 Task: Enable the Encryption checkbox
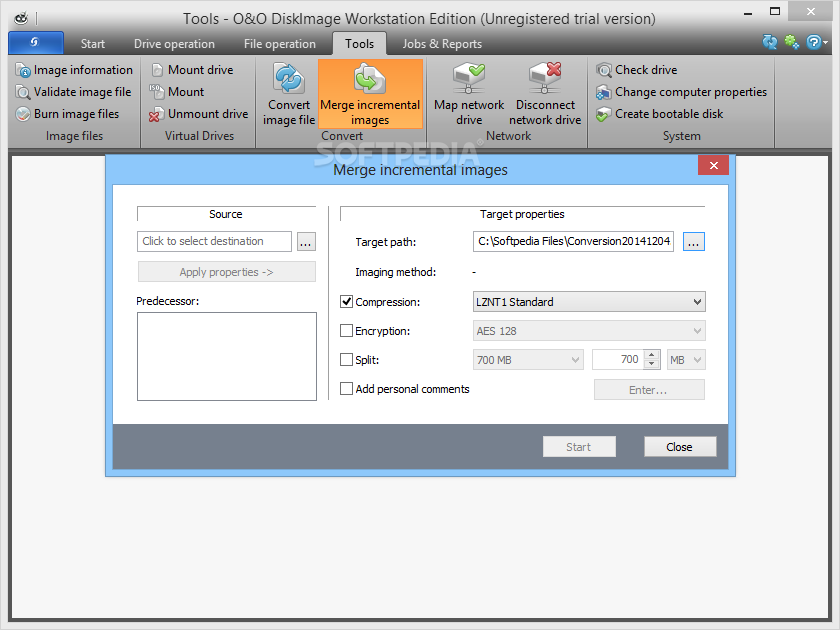click(347, 331)
